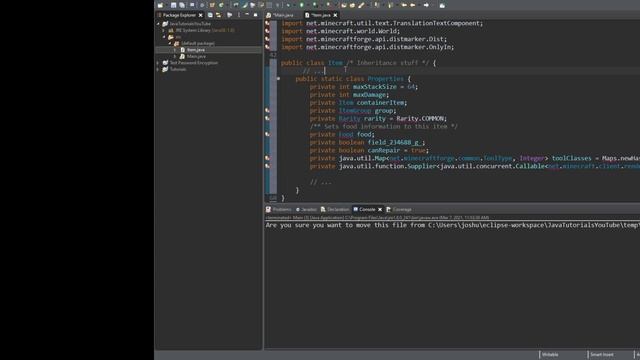Click the Run with Coverage toolbar icon
640x360 pixels.
click(x=315, y=5)
